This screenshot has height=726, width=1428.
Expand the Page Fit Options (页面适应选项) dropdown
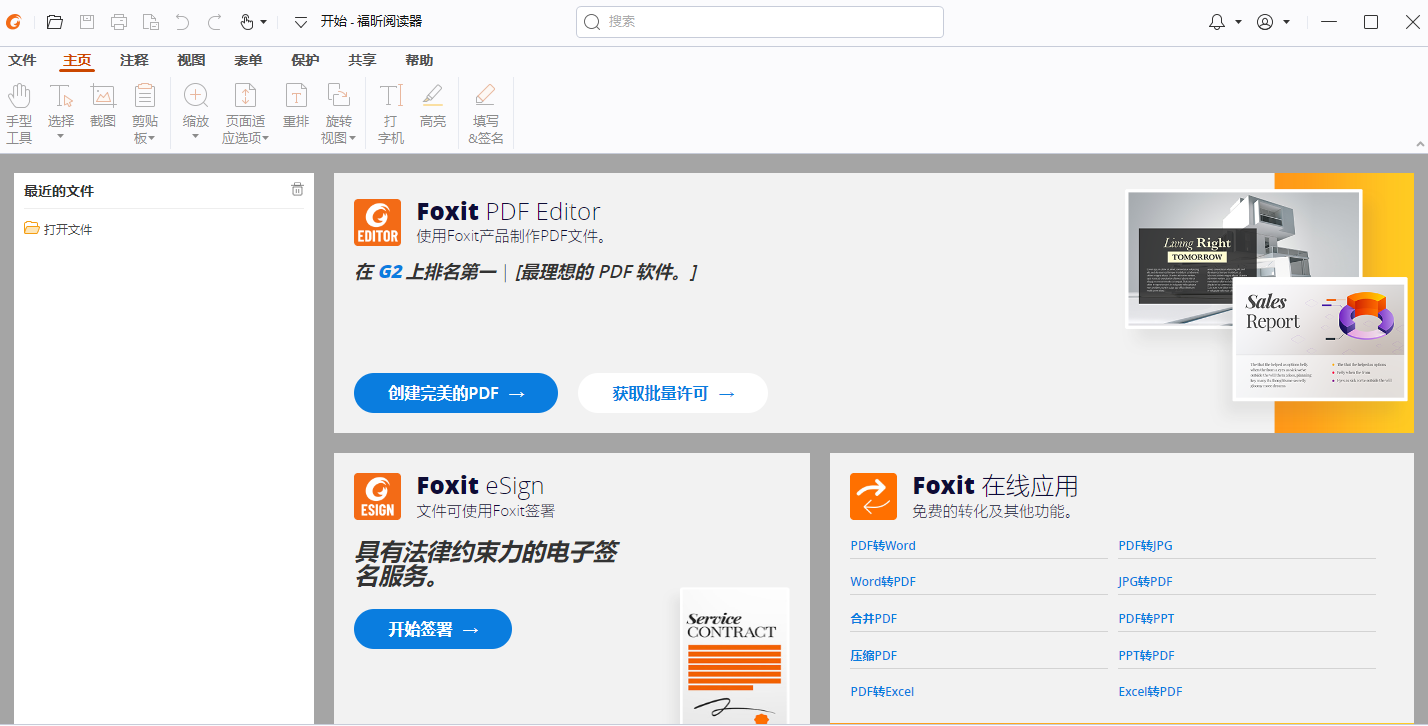[x=245, y=138]
